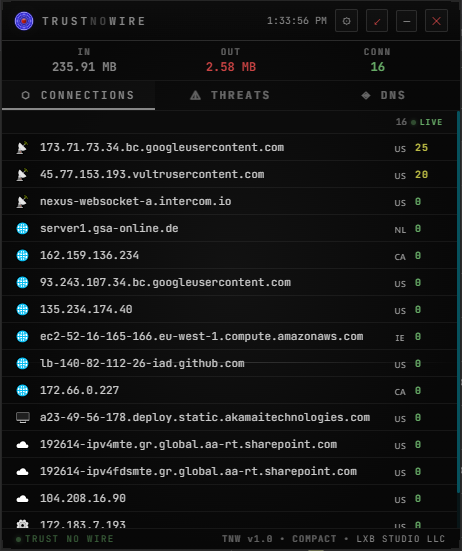Click the yellow score 25 value
Viewport: 462px width, 551px height.
421,148
